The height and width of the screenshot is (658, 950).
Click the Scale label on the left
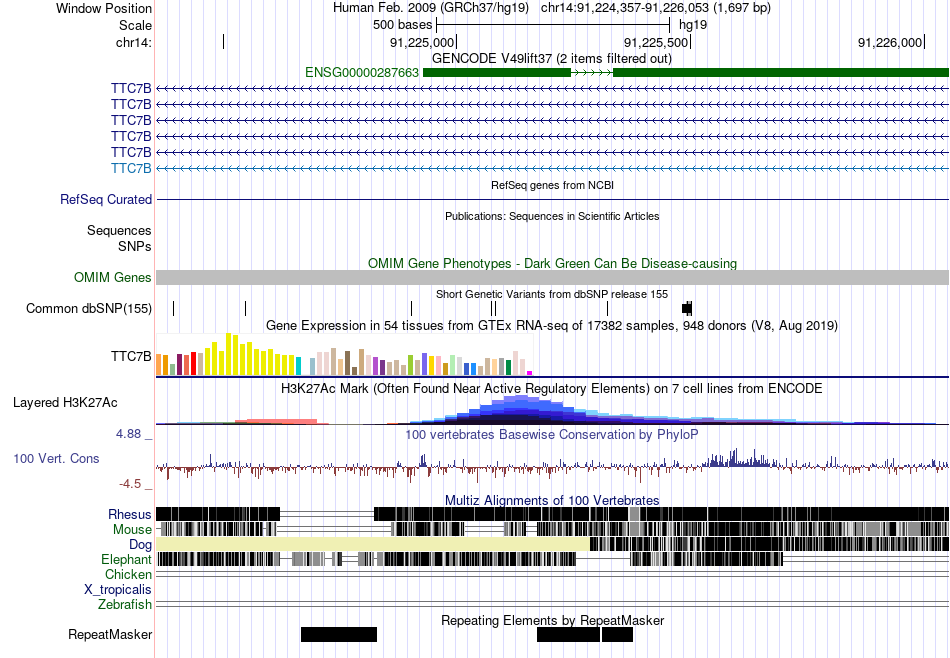[x=135, y=25]
